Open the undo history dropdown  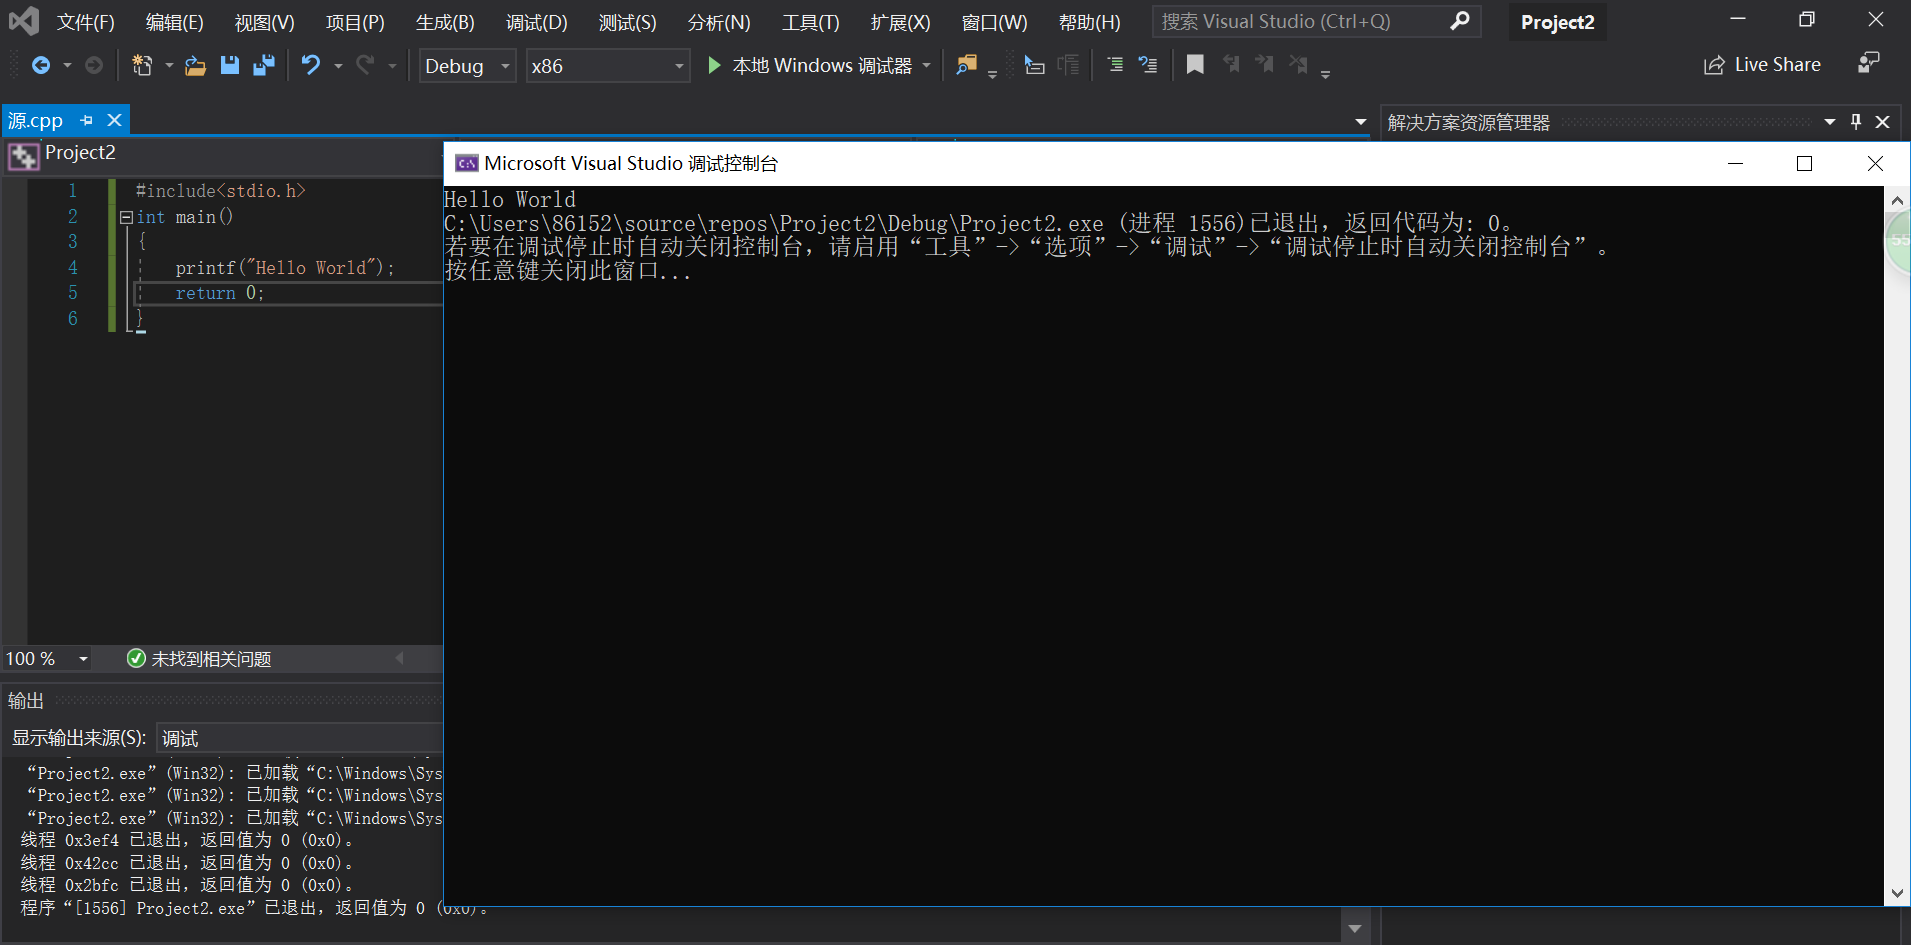(339, 66)
